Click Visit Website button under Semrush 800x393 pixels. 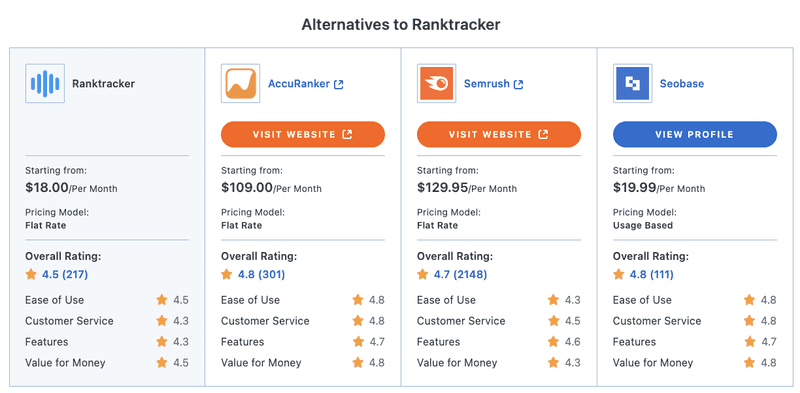pos(499,134)
